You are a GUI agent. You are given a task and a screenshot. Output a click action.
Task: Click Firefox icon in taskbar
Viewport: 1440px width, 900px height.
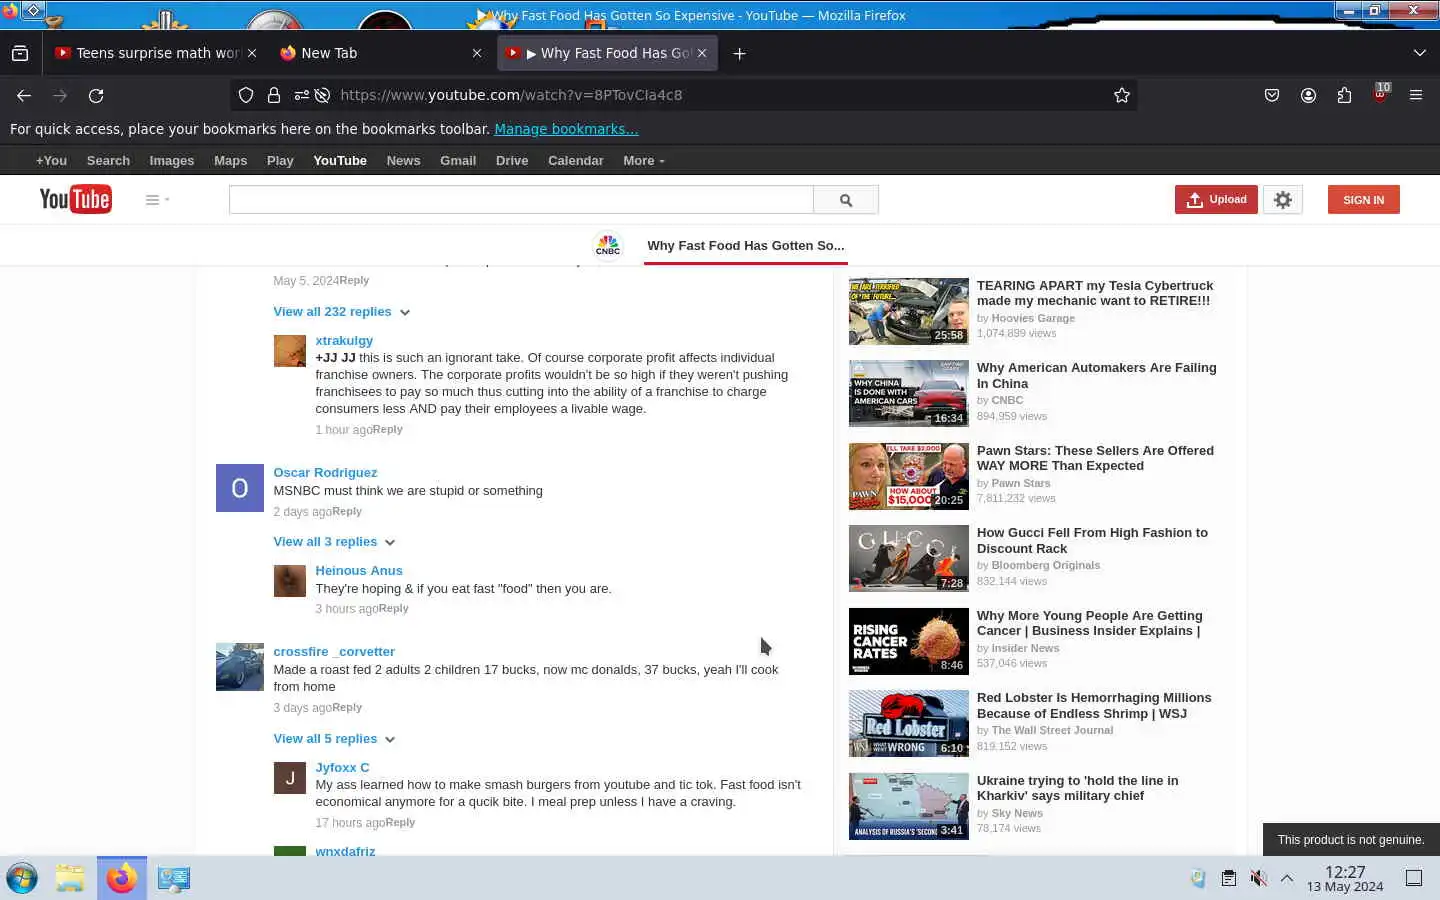[122, 878]
